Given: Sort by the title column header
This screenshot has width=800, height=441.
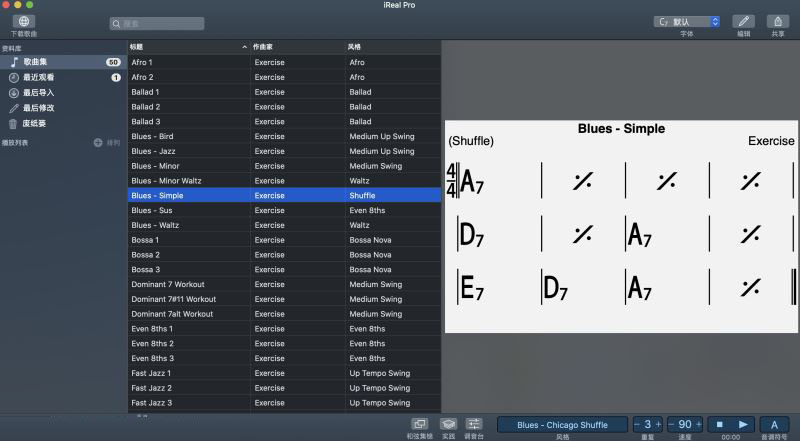Looking at the screenshot, I should (189, 47).
